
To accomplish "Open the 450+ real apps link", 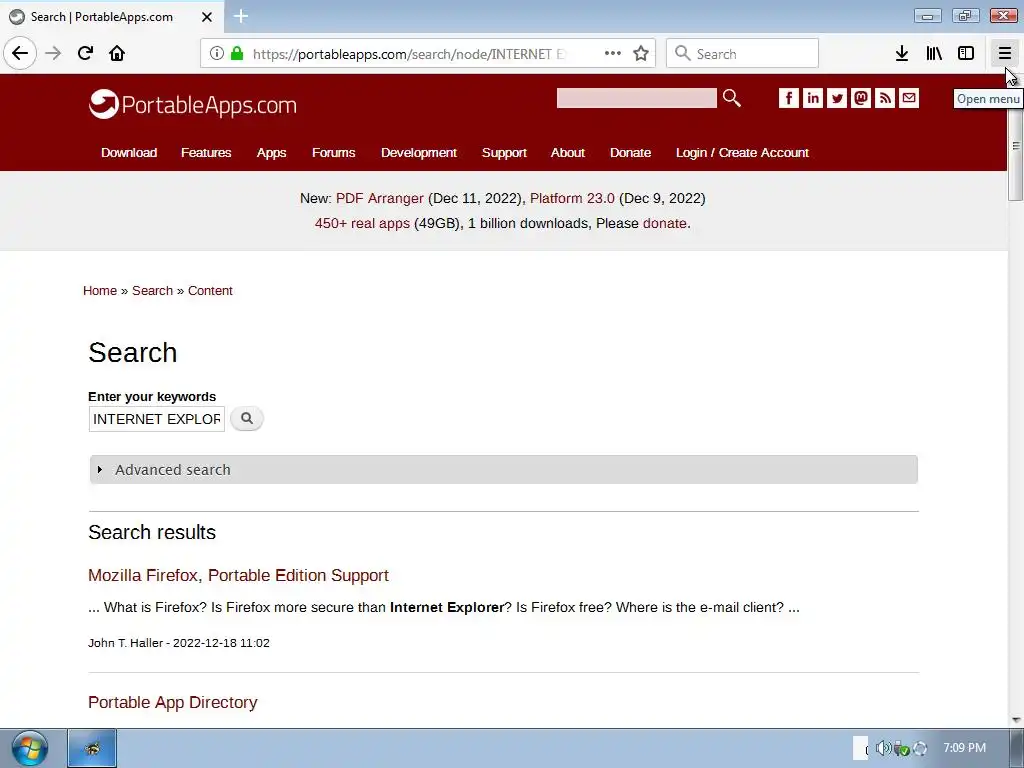I will tap(362, 223).
